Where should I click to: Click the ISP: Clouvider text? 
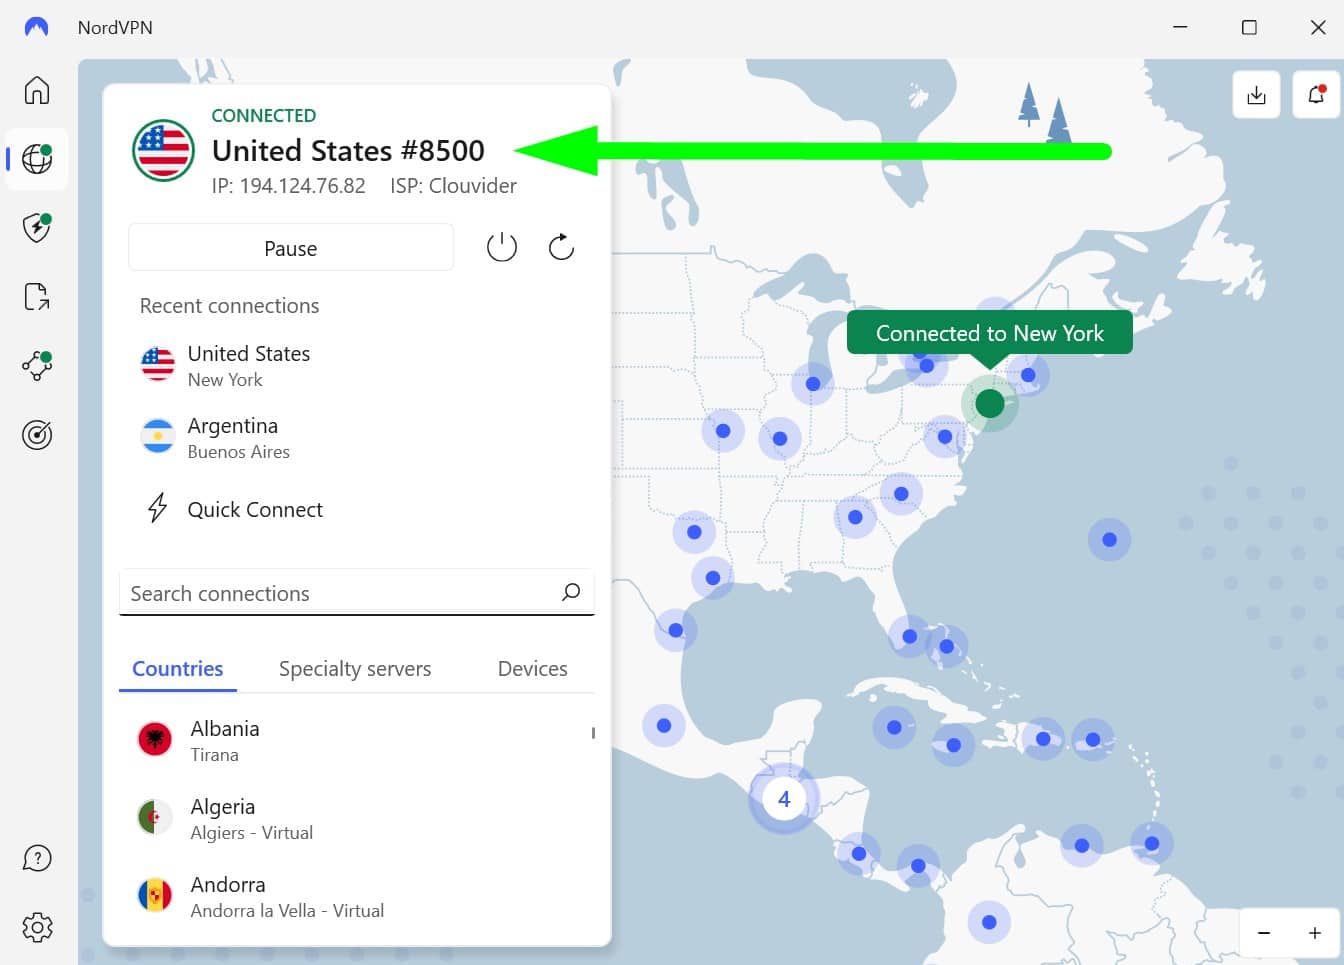(x=454, y=186)
